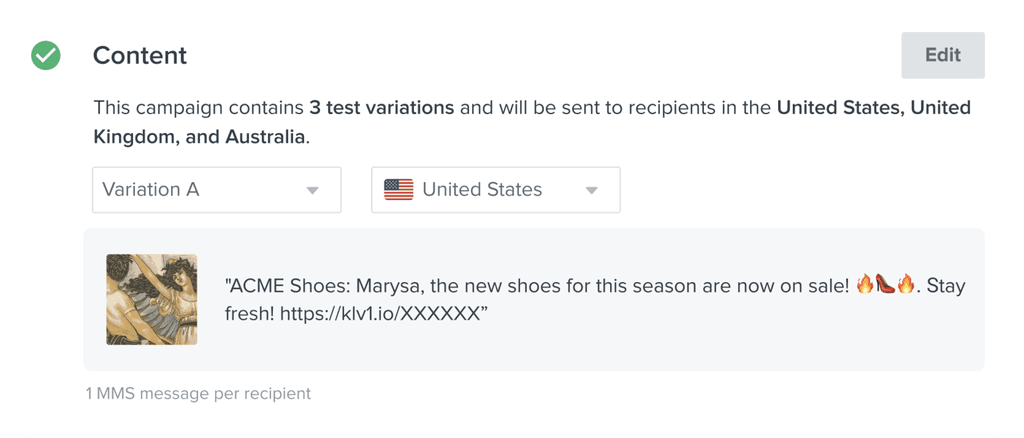Click the Kingdom, and Australia bold text
Screen dimensions: 1024x438
pyautogui.click(x=199, y=138)
